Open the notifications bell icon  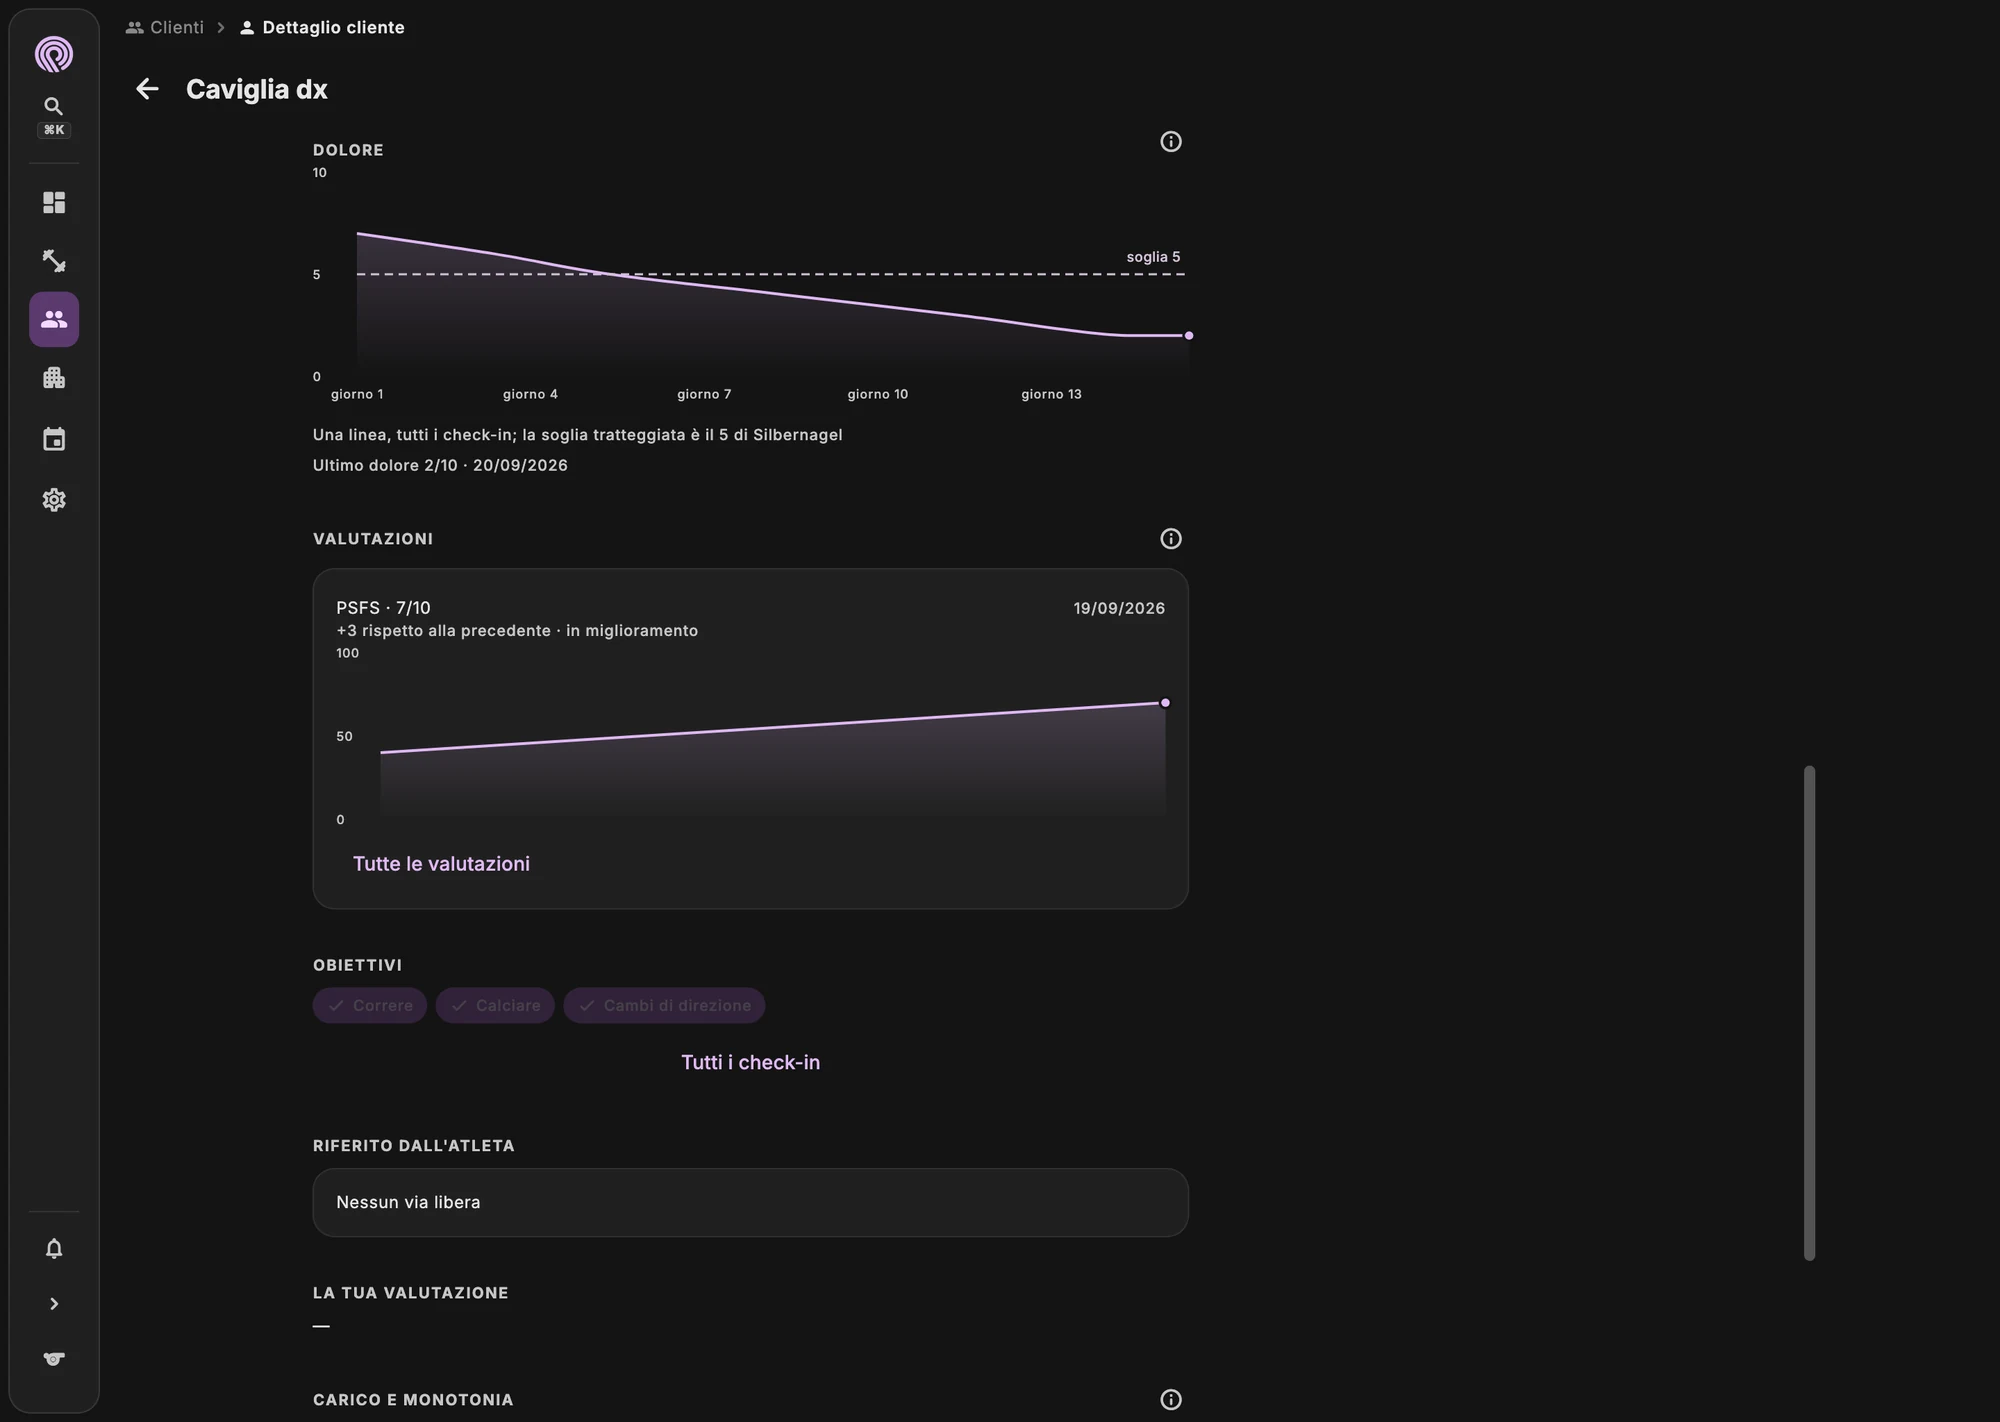54,1248
